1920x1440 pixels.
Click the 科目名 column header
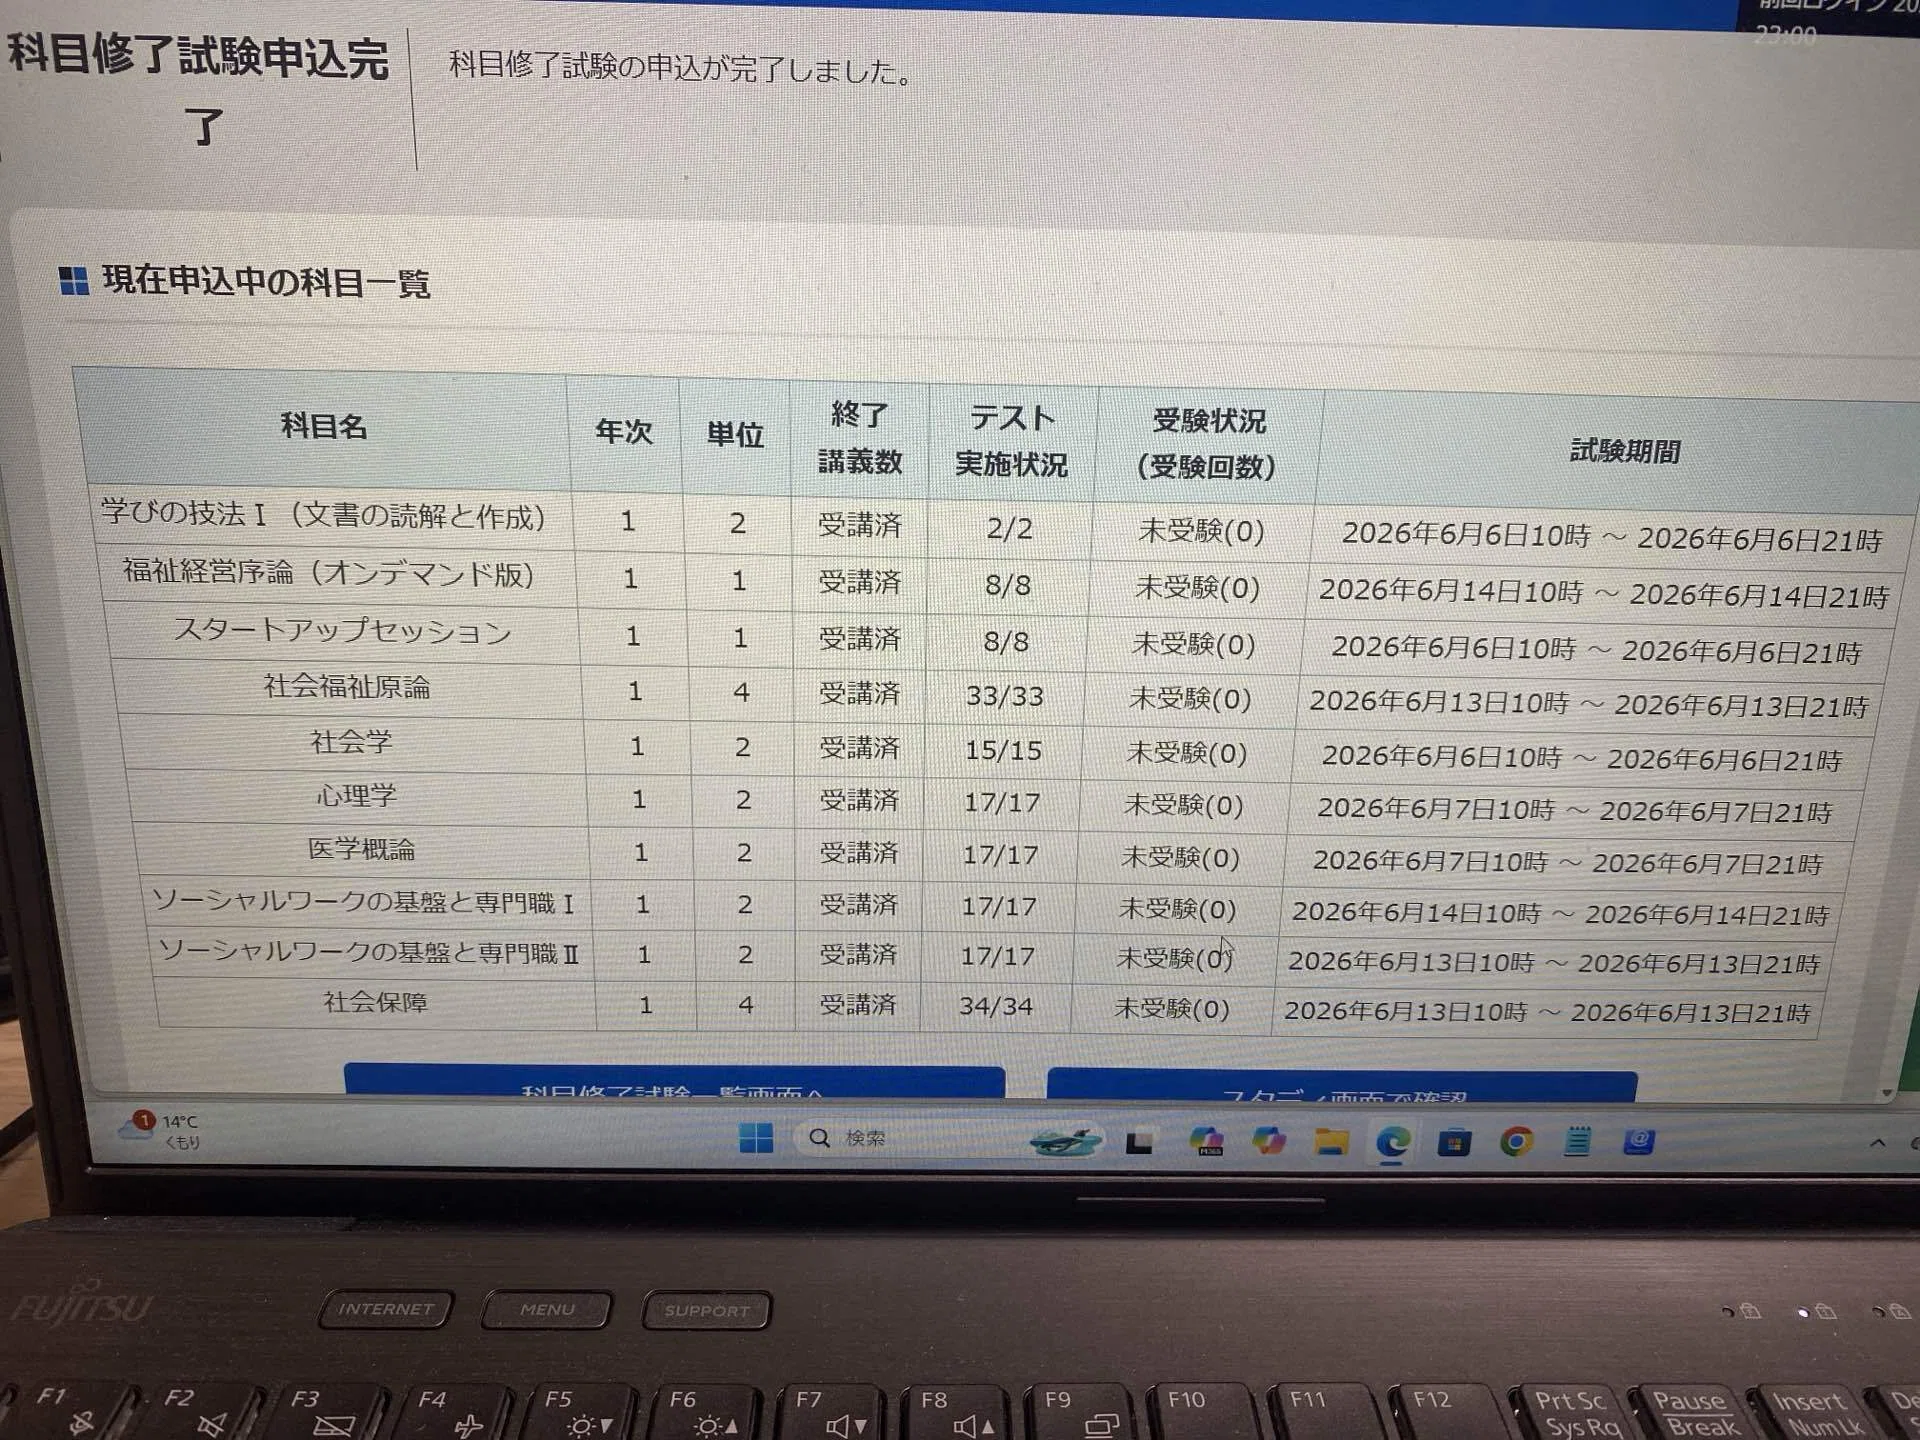click(x=324, y=427)
